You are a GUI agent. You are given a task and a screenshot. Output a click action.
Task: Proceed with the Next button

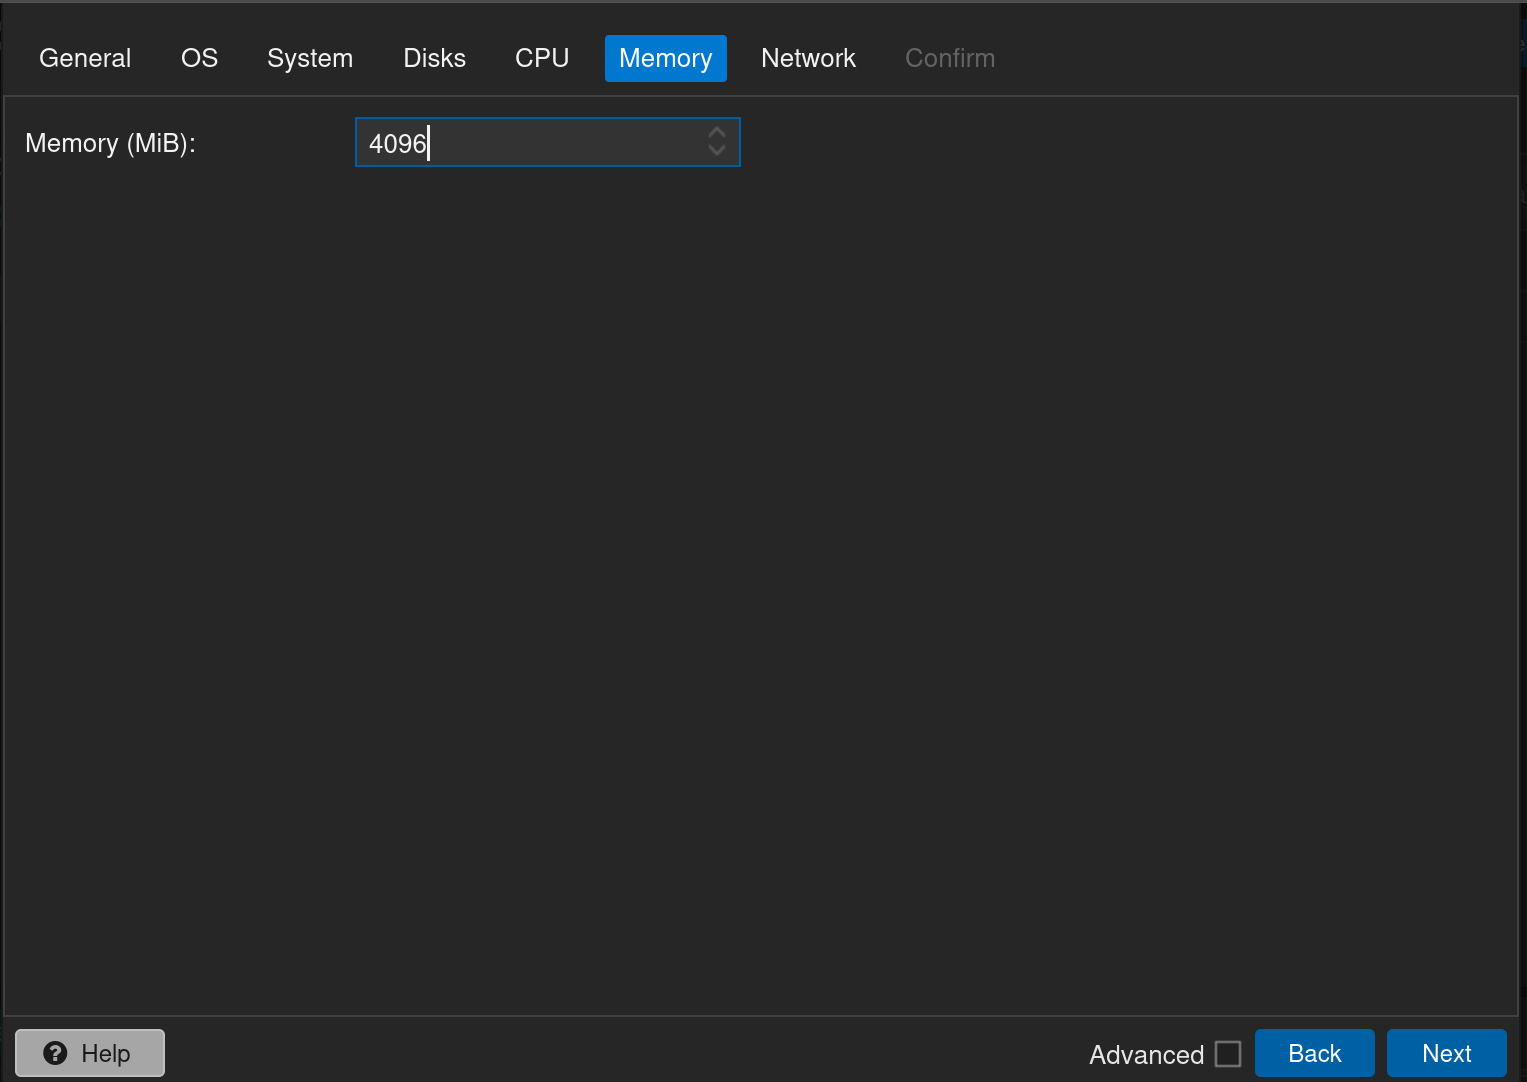pos(1447,1053)
